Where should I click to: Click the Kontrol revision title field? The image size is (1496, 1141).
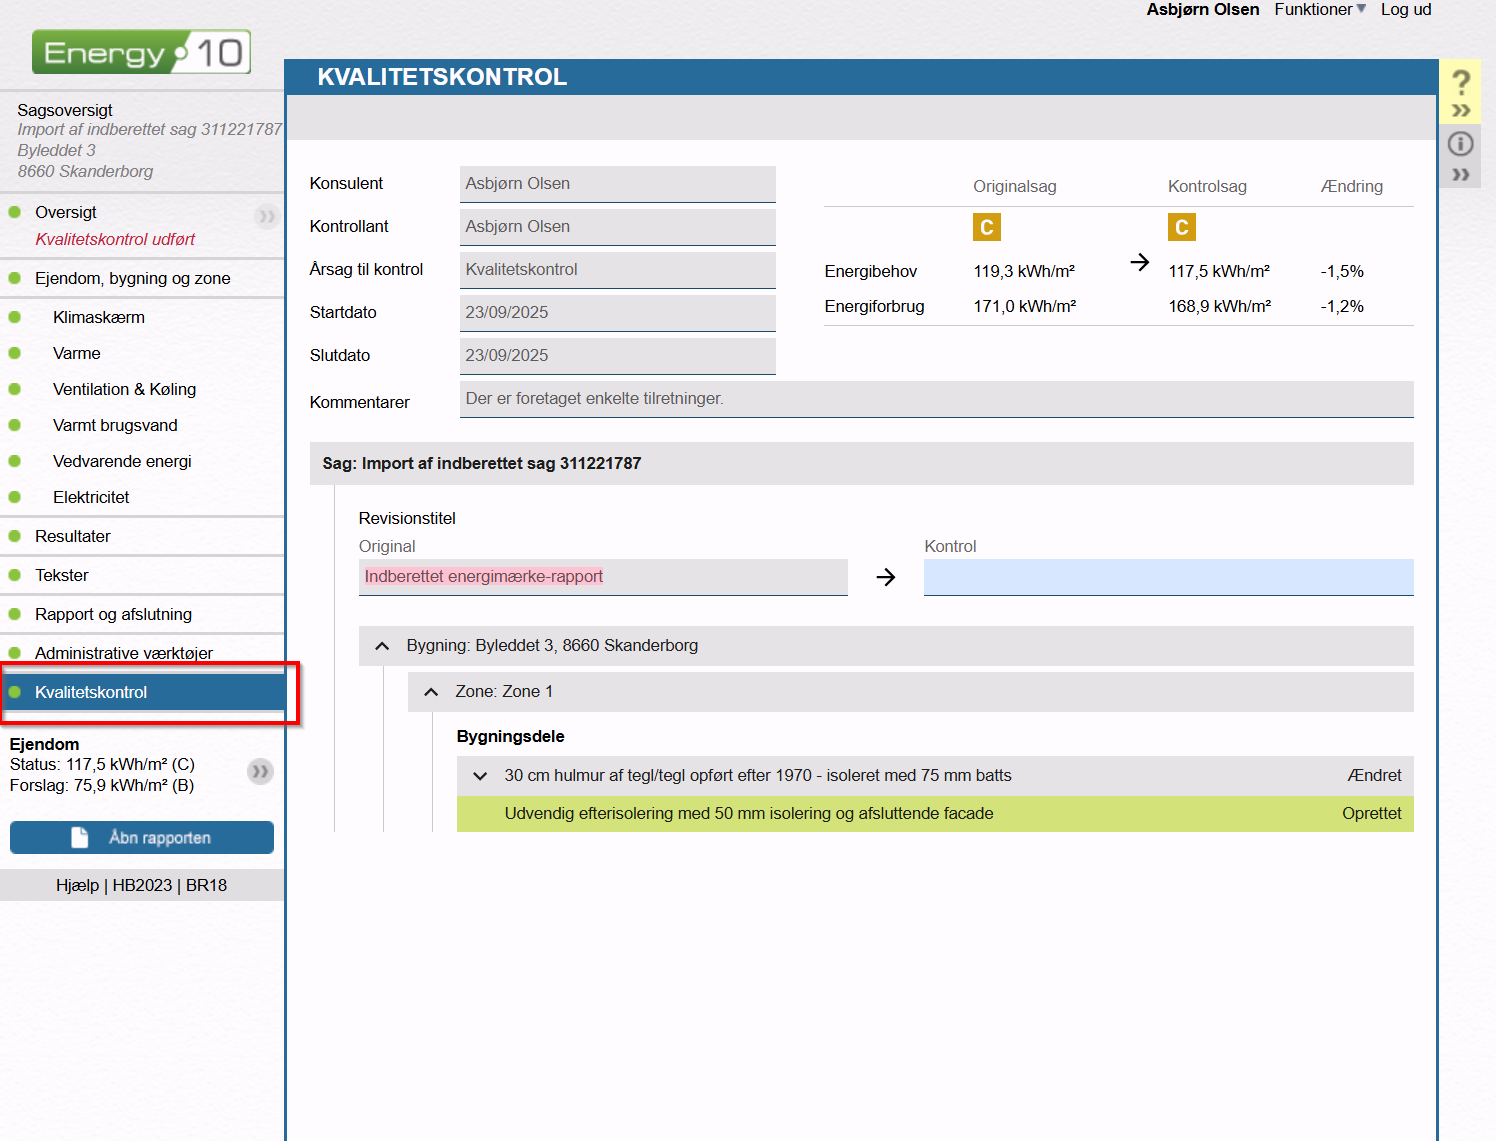(1168, 577)
